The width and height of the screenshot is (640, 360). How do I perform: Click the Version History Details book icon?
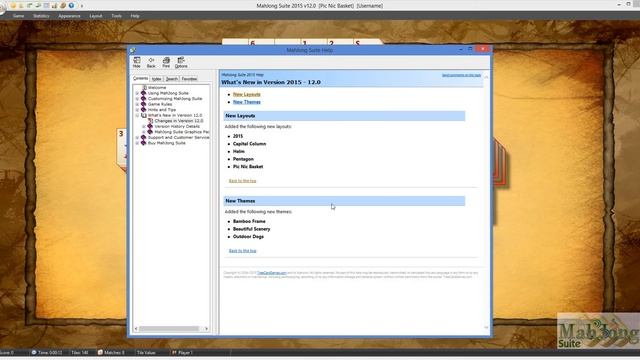[150, 127]
